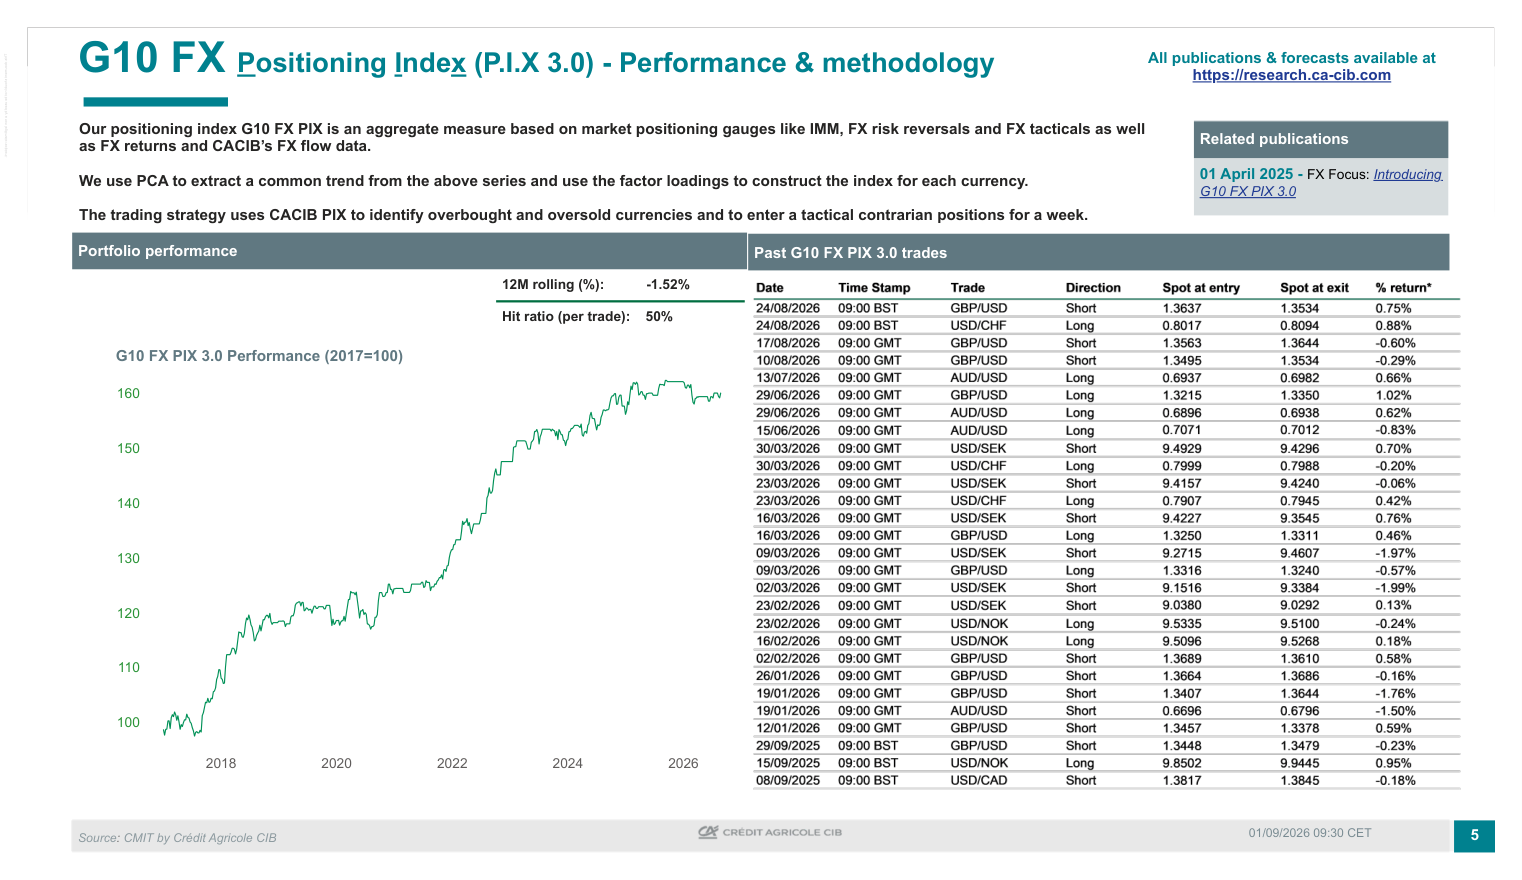Click the 02/02/2026 date cell
This screenshot has width=1522, height=880.
pyautogui.click(x=788, y=659)
